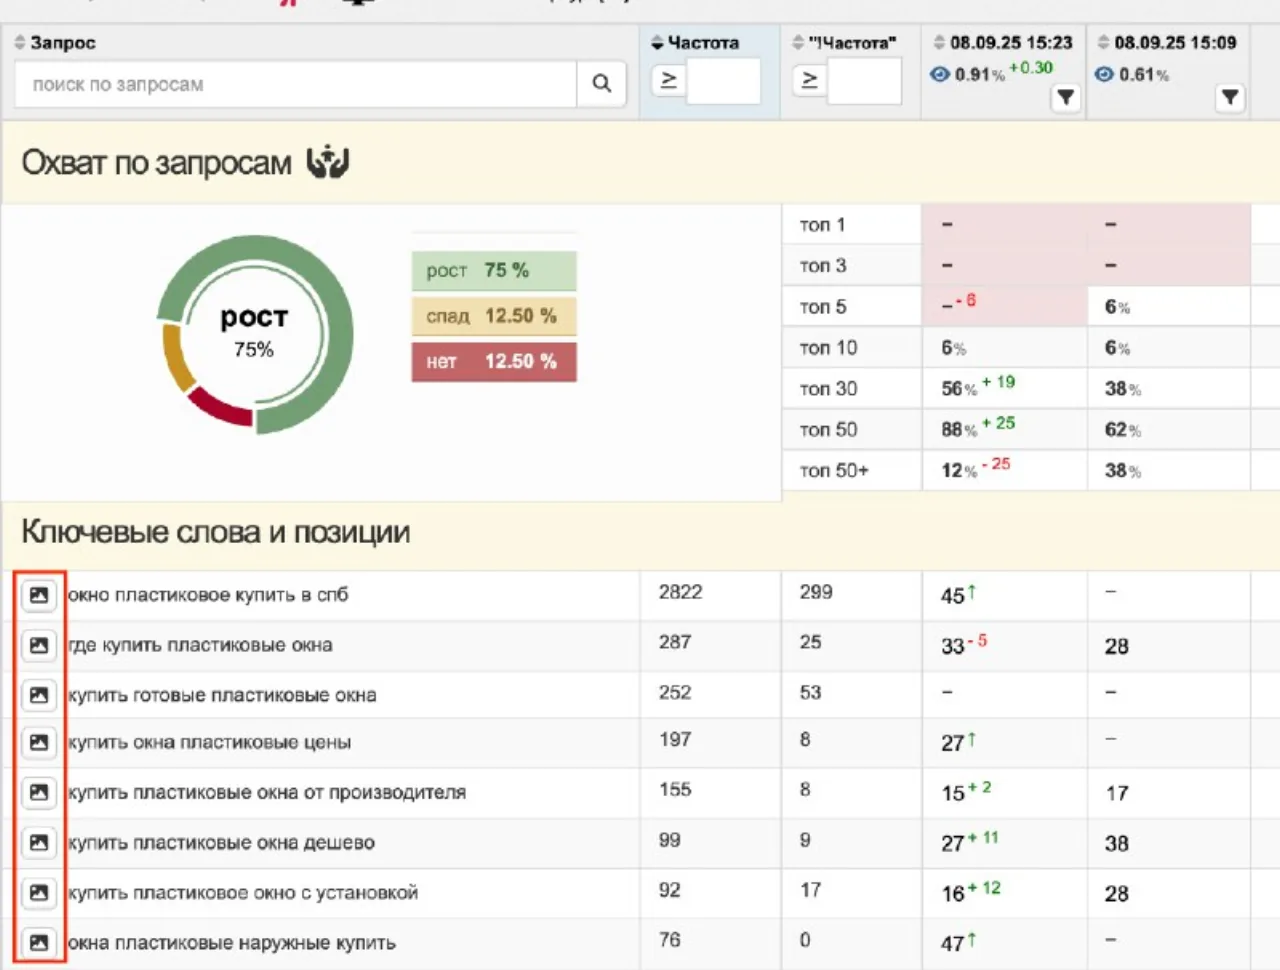Viewport: 1280px width, 970px height.
Task: Select green "рост 75 %" legend swatch
Action: coord(494,271)
